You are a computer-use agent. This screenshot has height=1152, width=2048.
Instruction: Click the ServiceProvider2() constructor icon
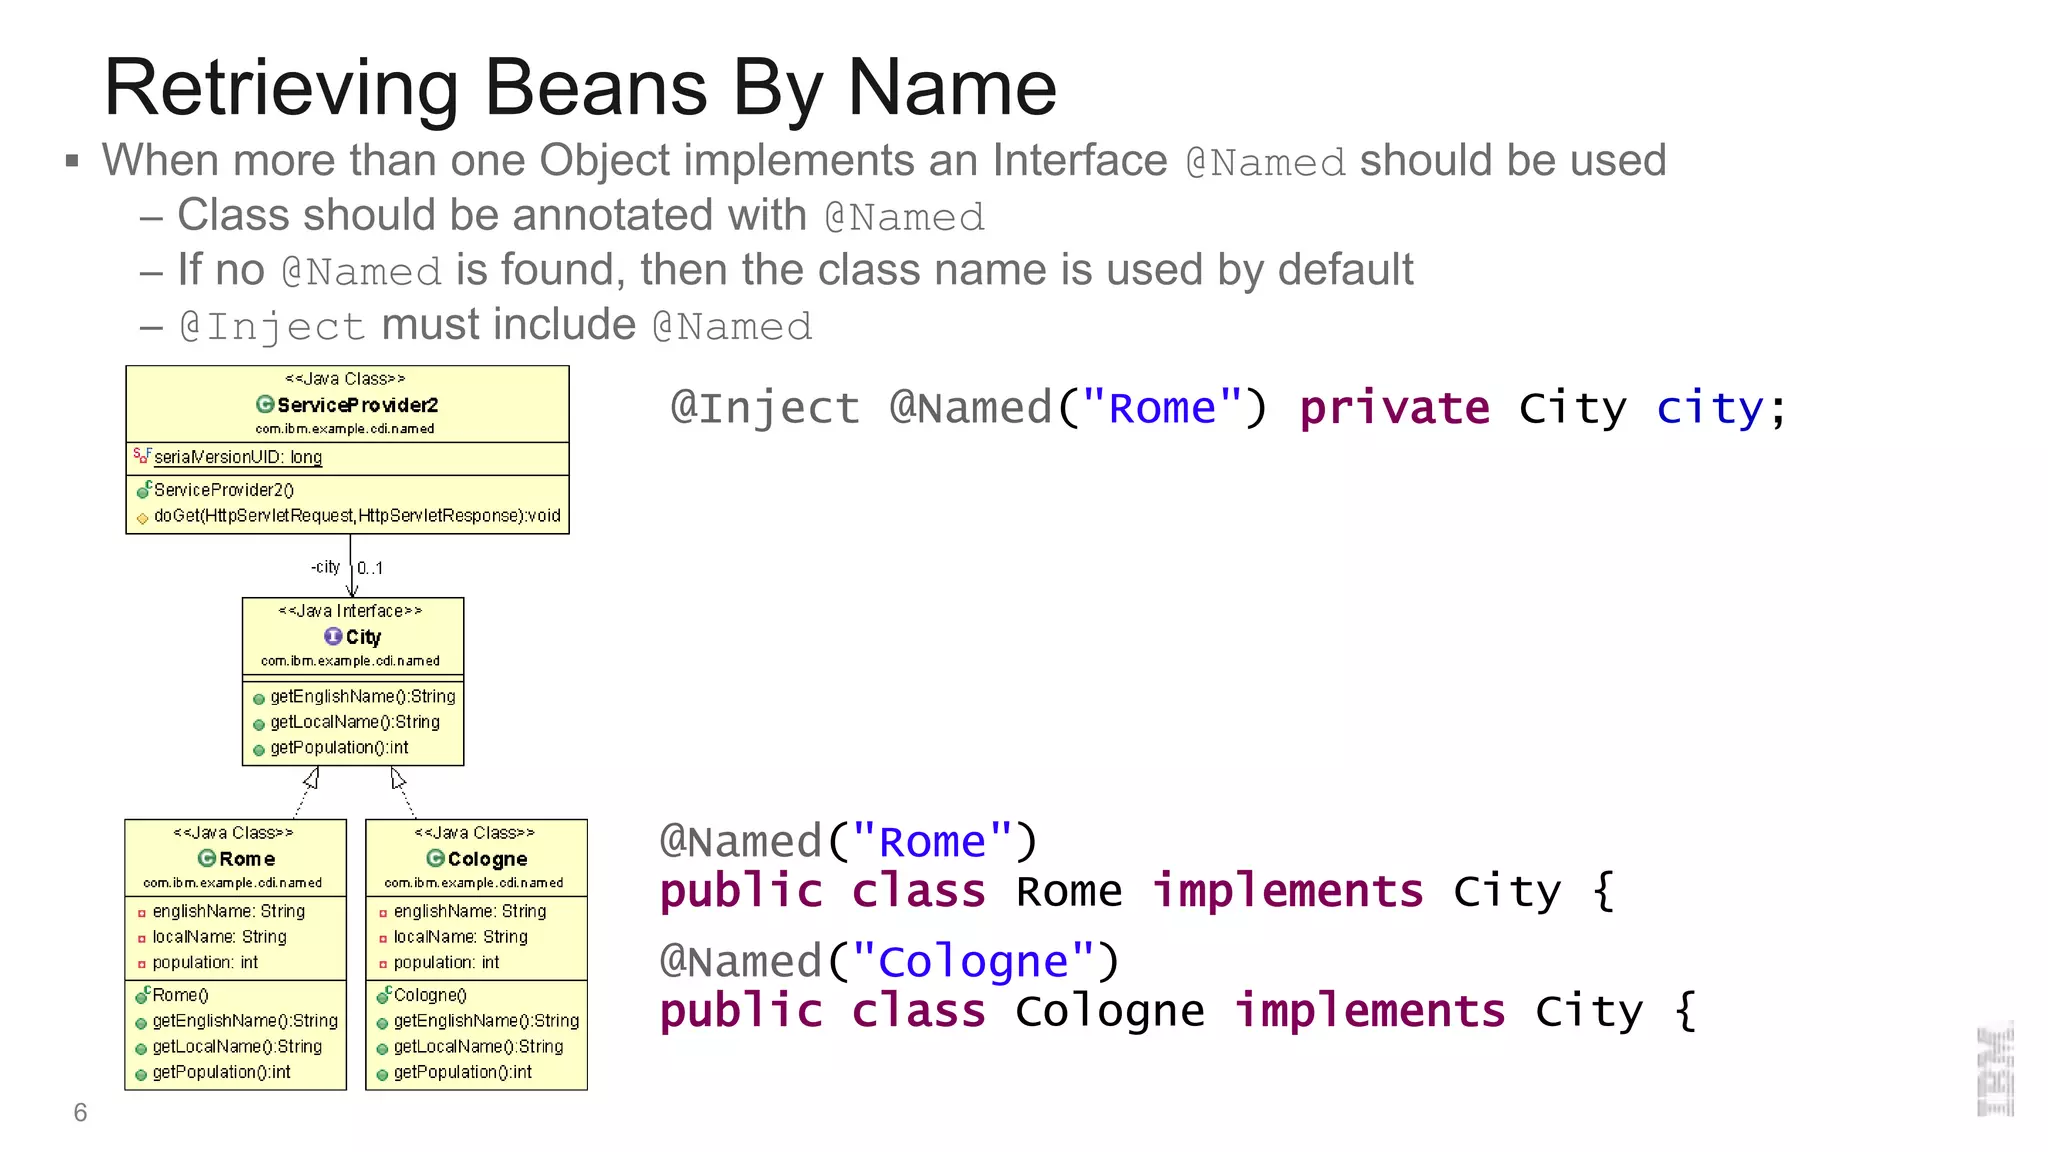click(143, 490)
